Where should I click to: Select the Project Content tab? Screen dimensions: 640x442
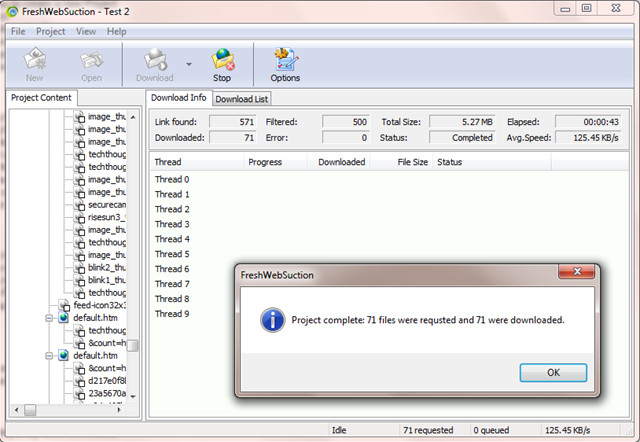(41, 98)
